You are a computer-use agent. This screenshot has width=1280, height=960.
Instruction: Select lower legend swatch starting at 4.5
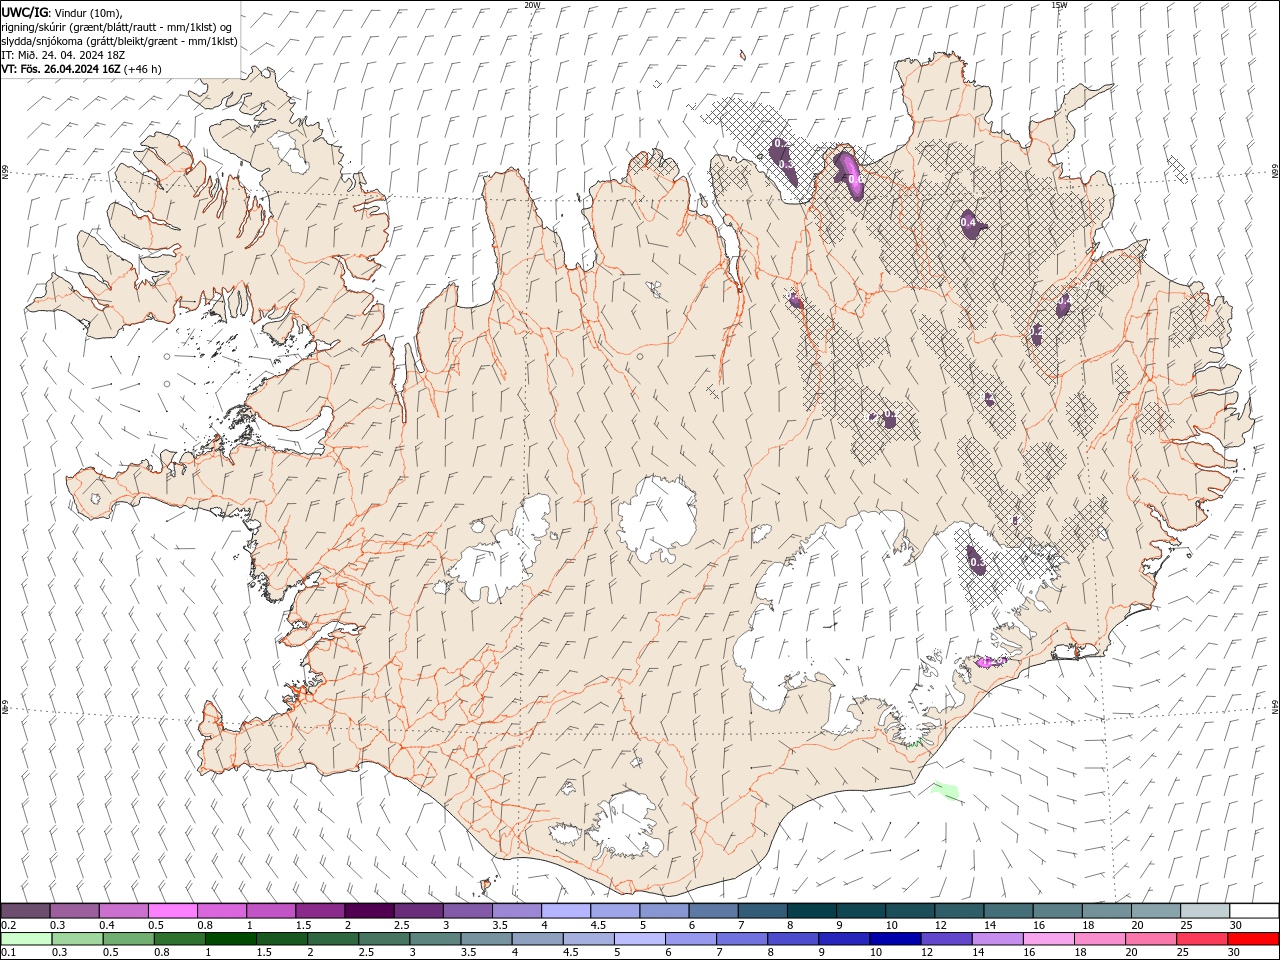pos(588,939)
